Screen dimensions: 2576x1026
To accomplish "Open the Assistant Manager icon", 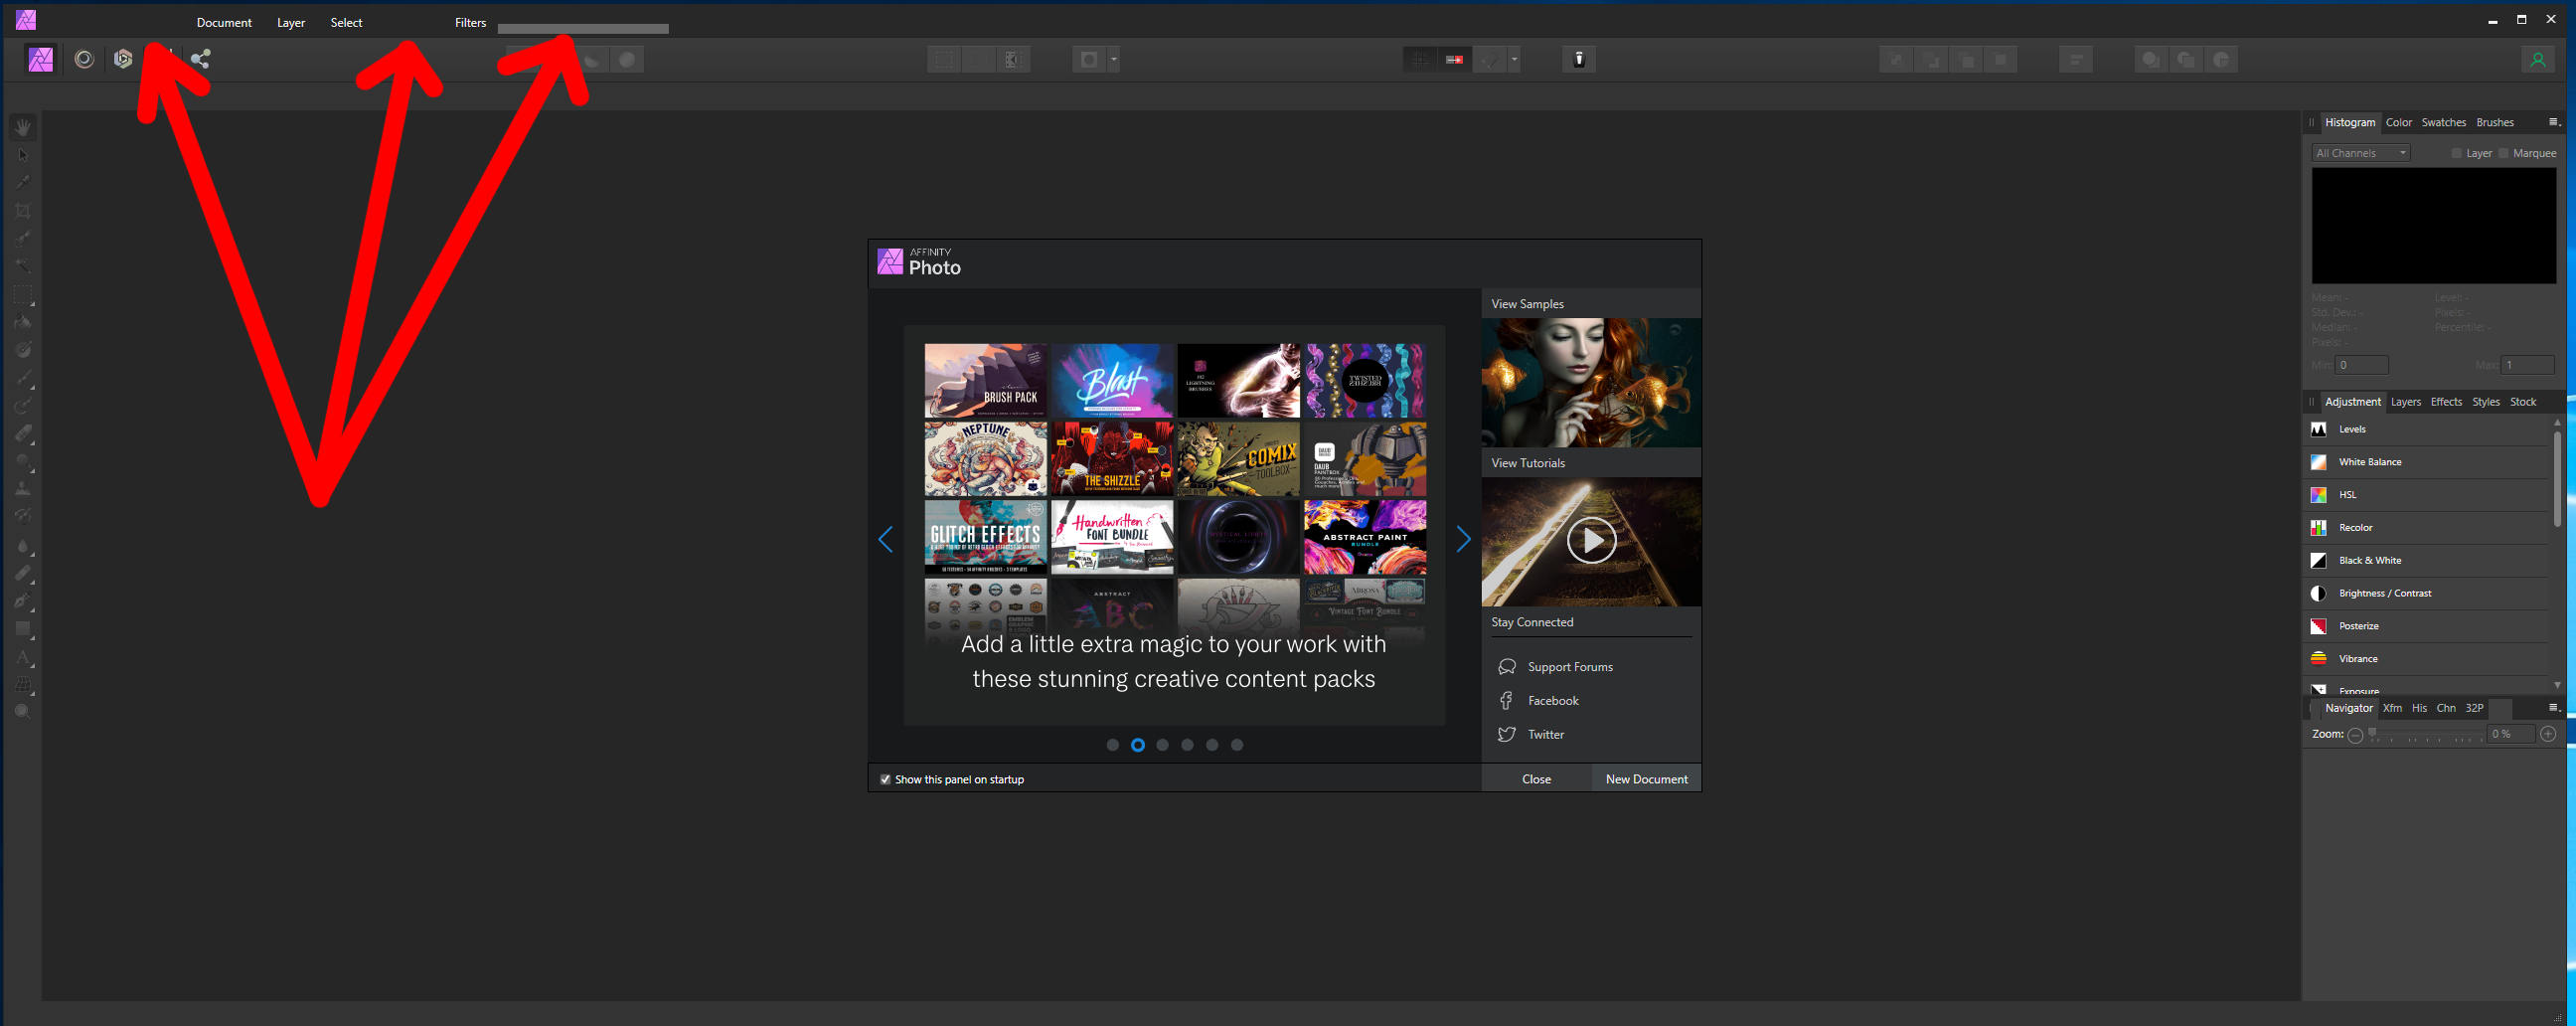I will 1579,59.
